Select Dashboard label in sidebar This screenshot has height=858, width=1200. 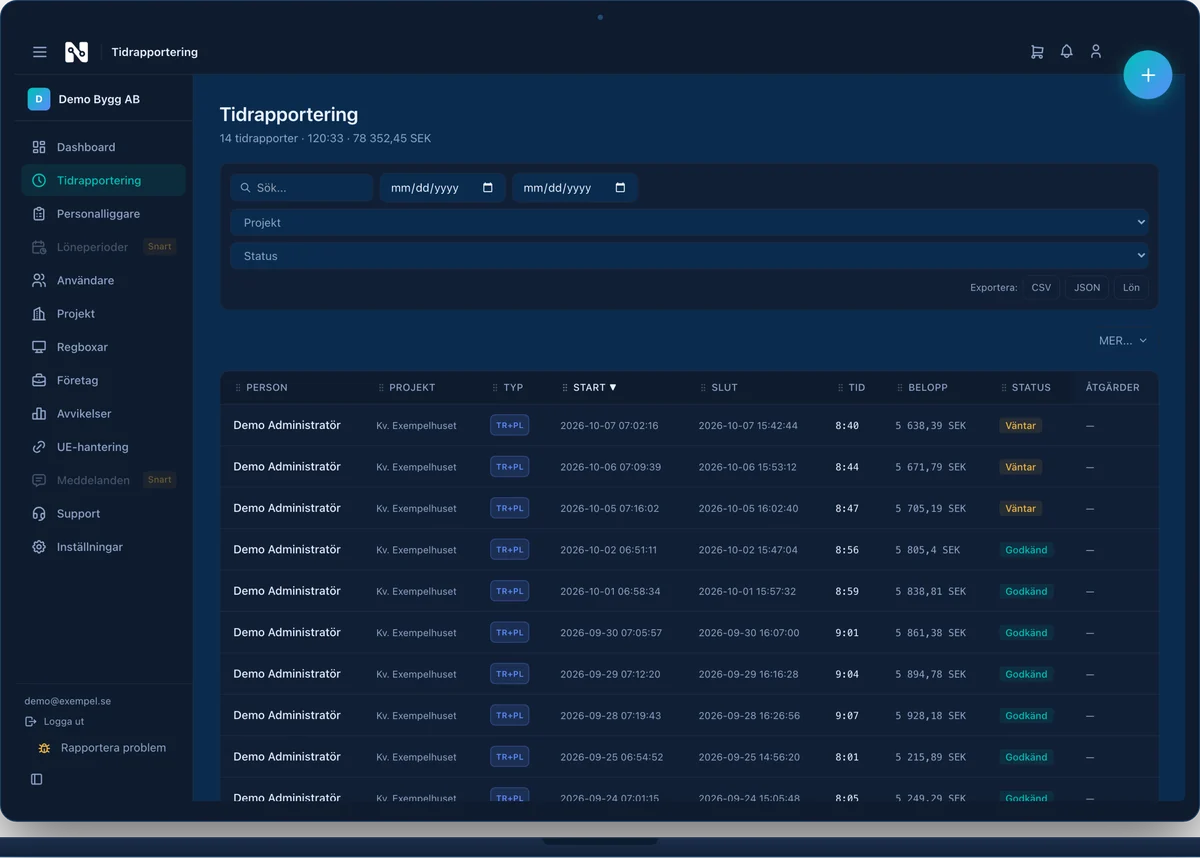[86, 147]
